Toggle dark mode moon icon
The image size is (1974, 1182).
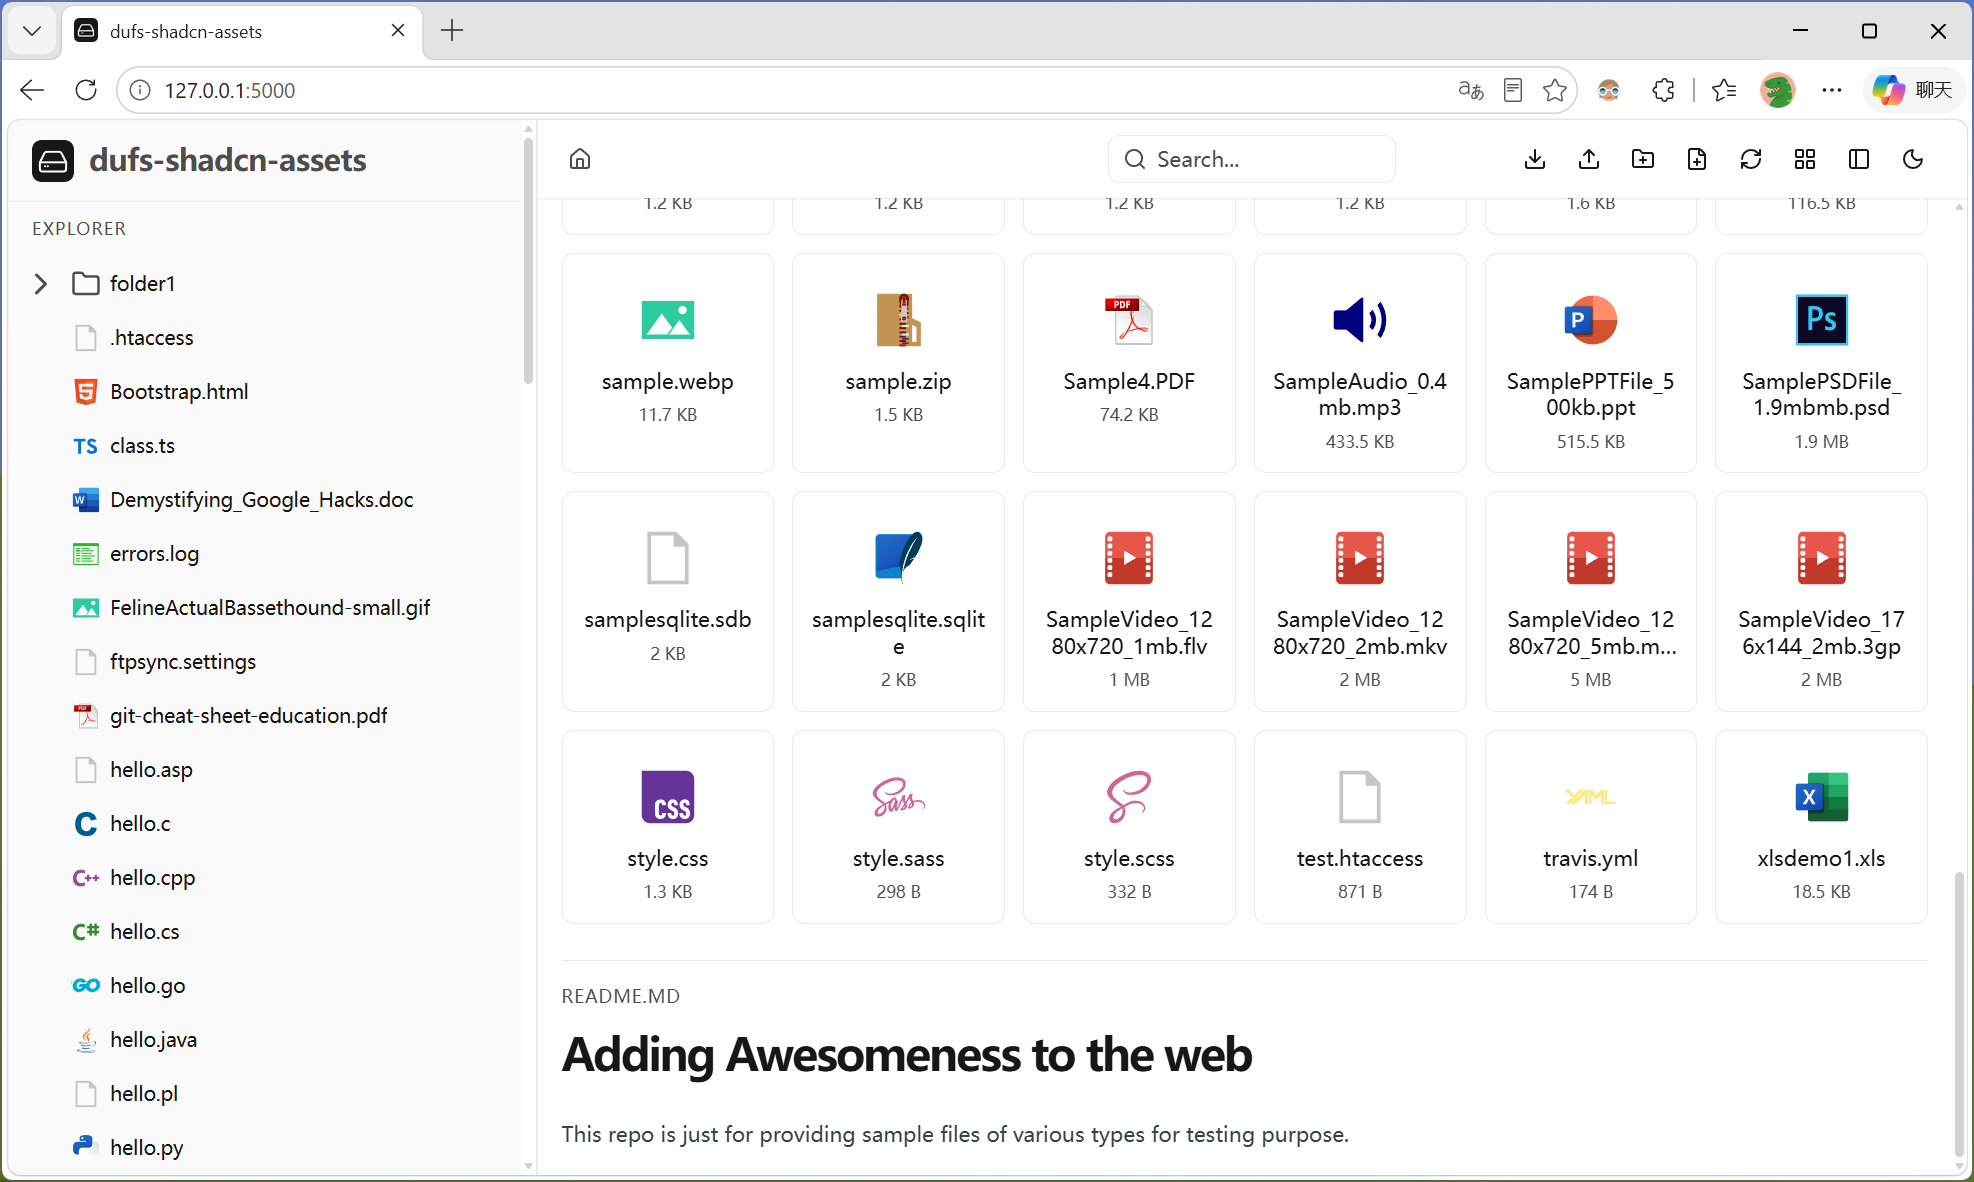coord(1913,159)
